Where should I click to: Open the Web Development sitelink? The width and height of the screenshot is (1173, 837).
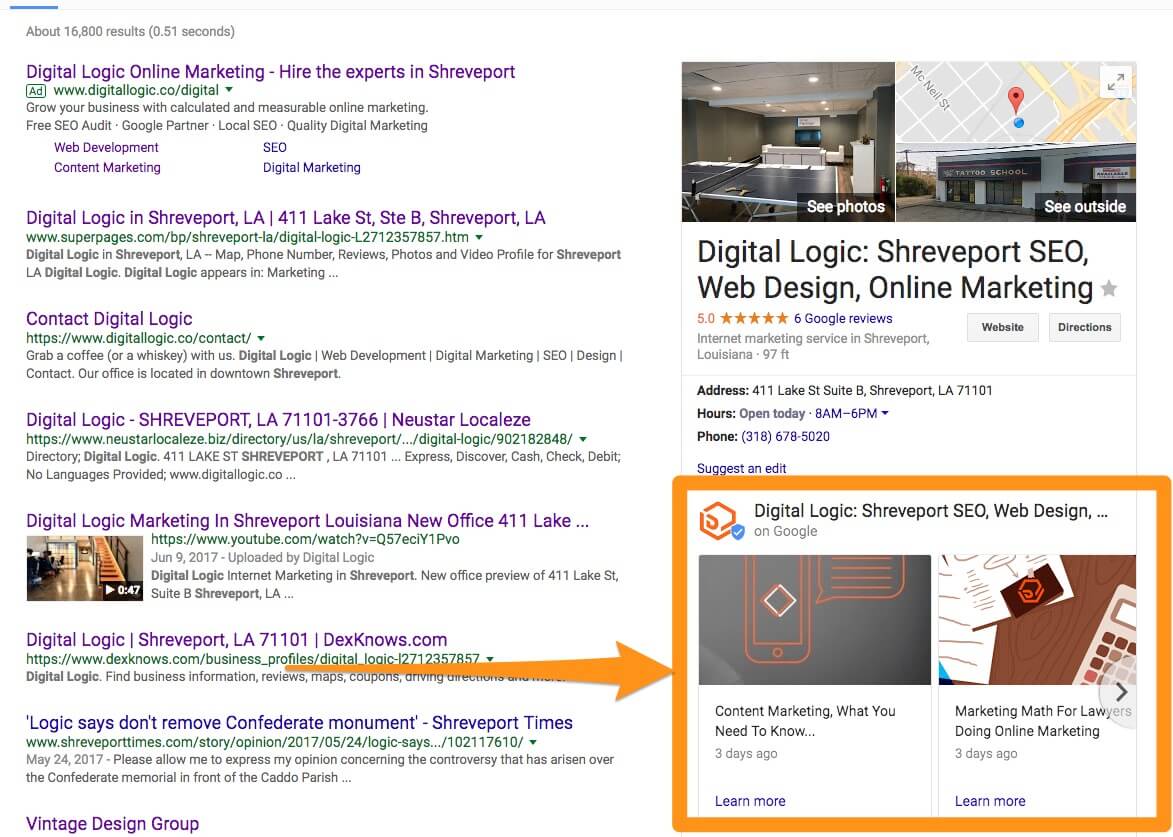coord(106,147)
